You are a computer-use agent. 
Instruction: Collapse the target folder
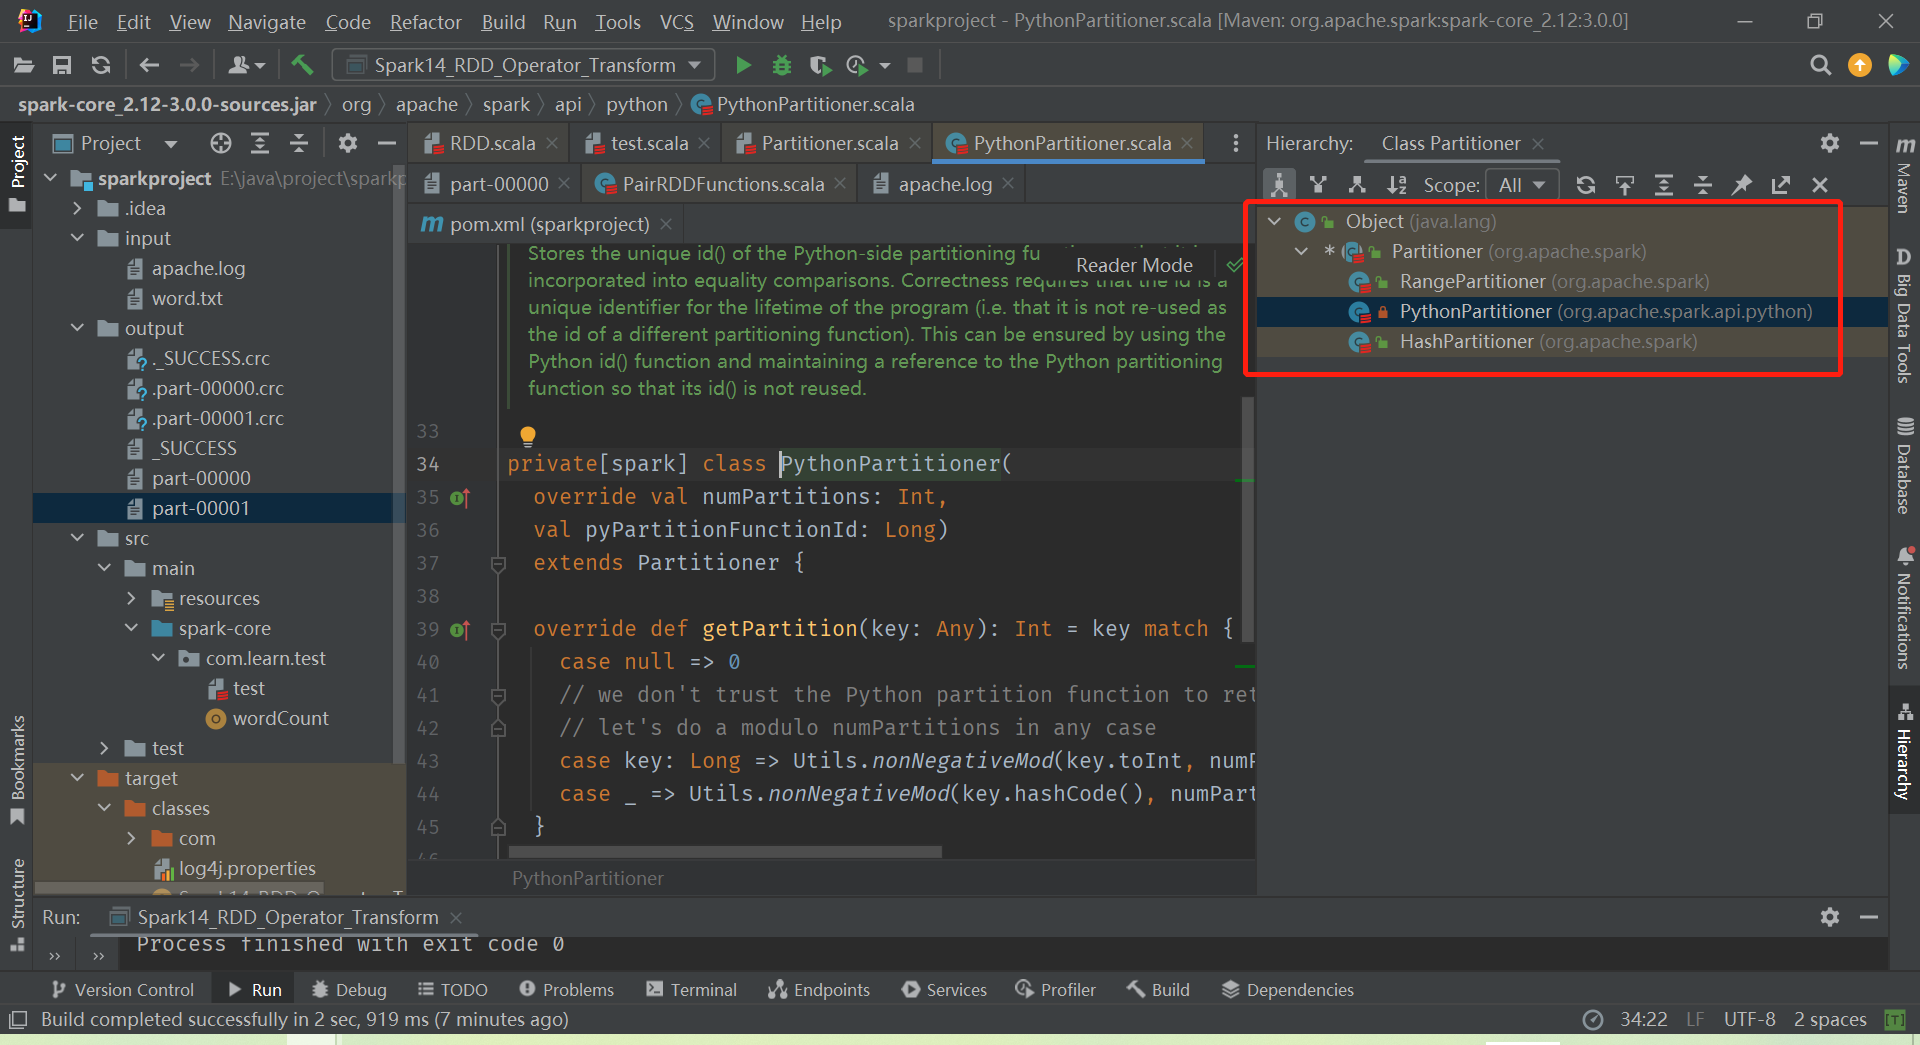[x=77, y=778]
